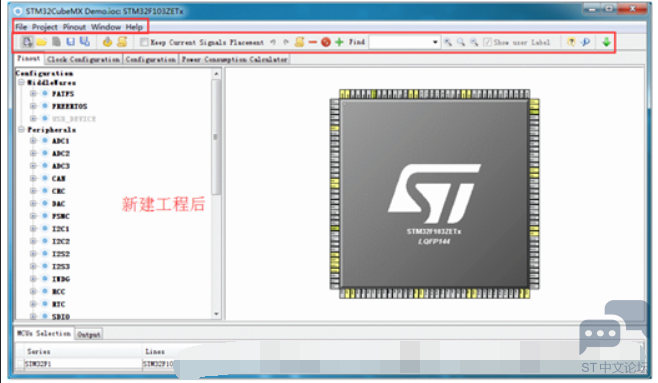Switch to the Output tab

[x=89, y=334]
